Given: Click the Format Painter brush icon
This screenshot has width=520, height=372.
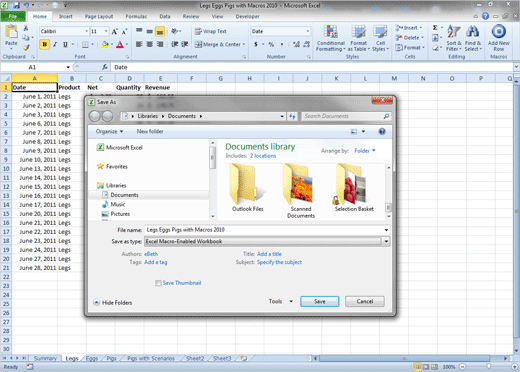Looking at the screenshot, I should [26, 48].
